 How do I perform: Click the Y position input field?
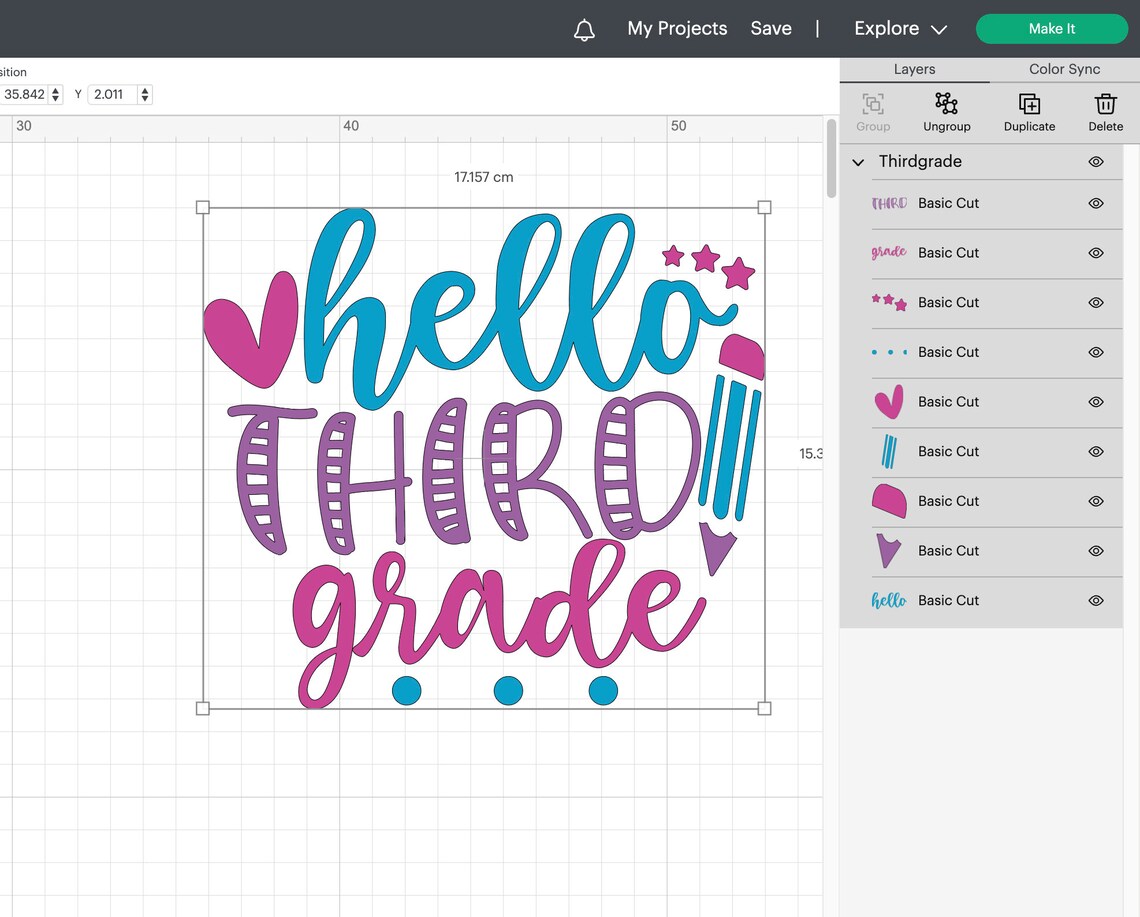113,94
